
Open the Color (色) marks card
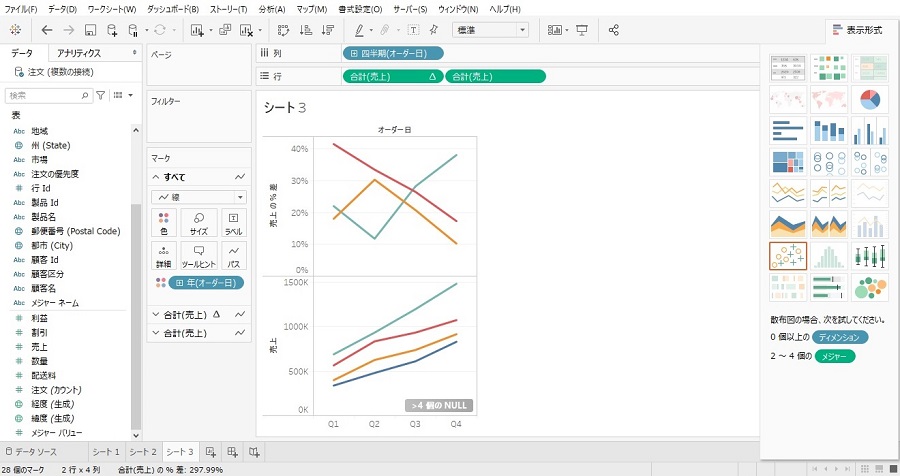coord(164,222)
